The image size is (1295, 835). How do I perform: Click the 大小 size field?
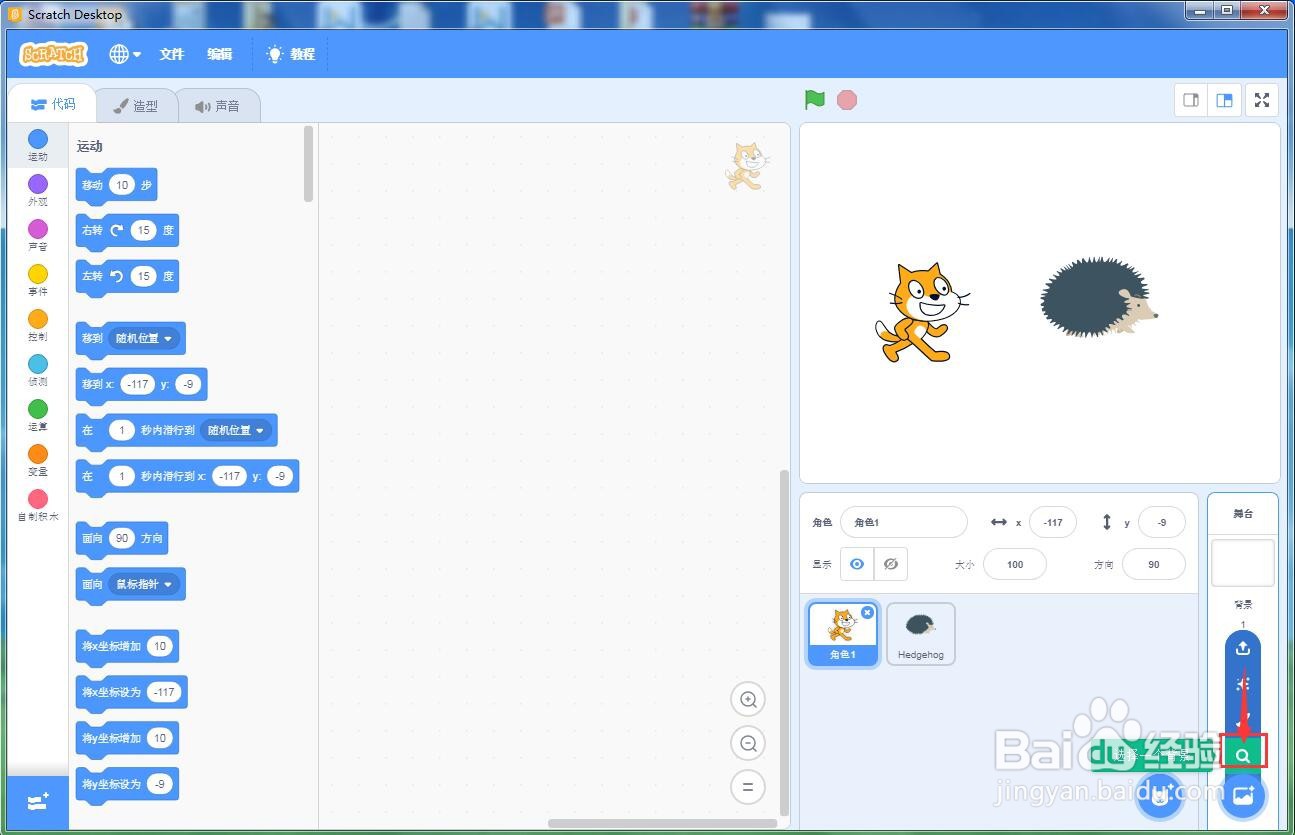coord(1015,564)
